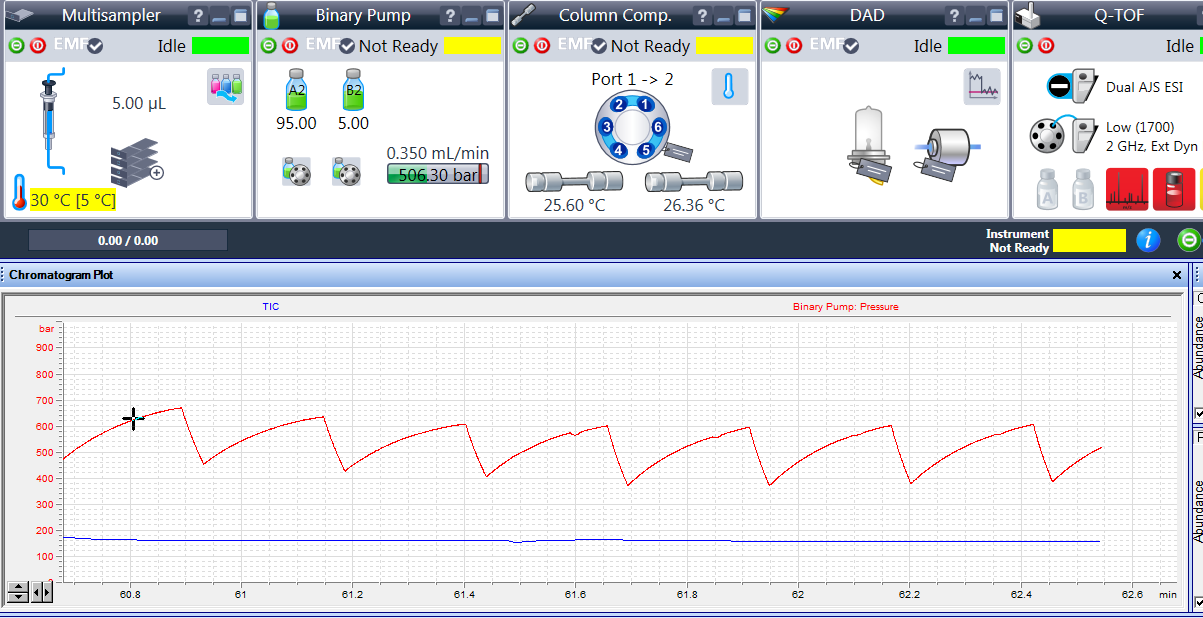Open help for the Column Comp. module
This screenshot has height=618, width=1203.
point(701,15)
